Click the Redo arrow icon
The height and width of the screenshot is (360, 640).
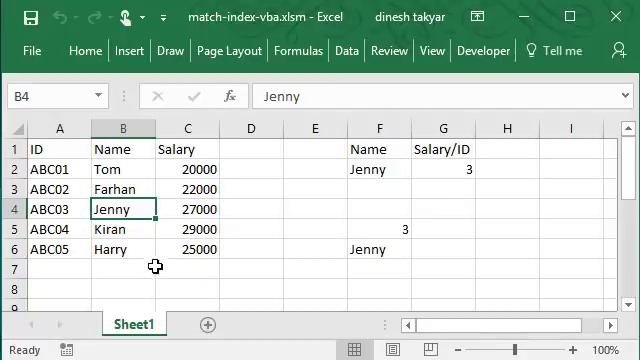pyautogui.click(x=95, y=18)
